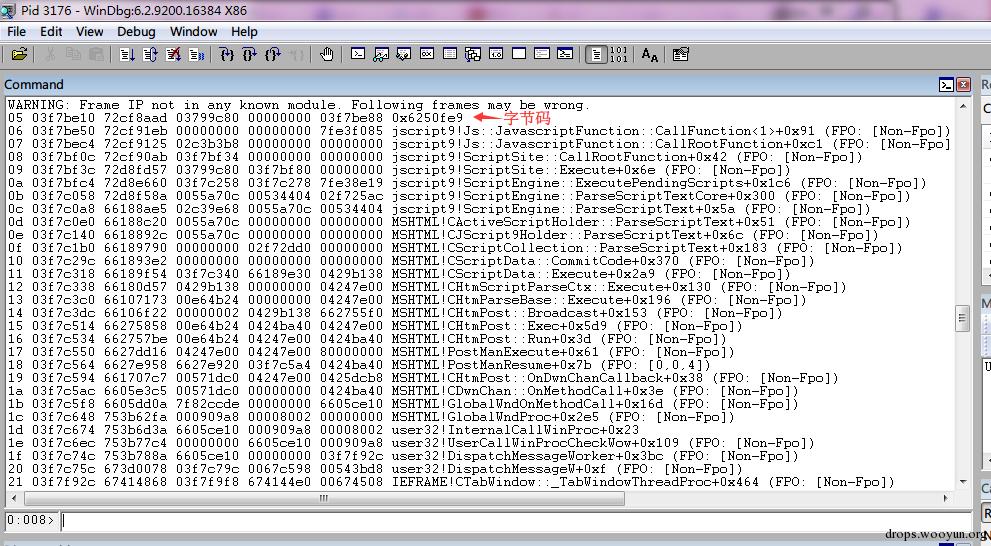The width and height of the screenshot is (991, 546).
Task: Open the Debug menu
Action: (136, 31)
